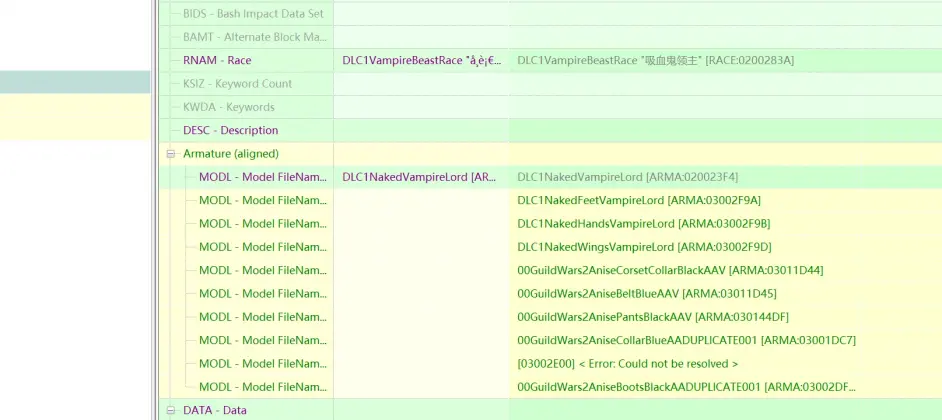The height and width of the screenshot is (420, 942).
Task: Select the RNAM - Race row label
Action: (217, 61)
